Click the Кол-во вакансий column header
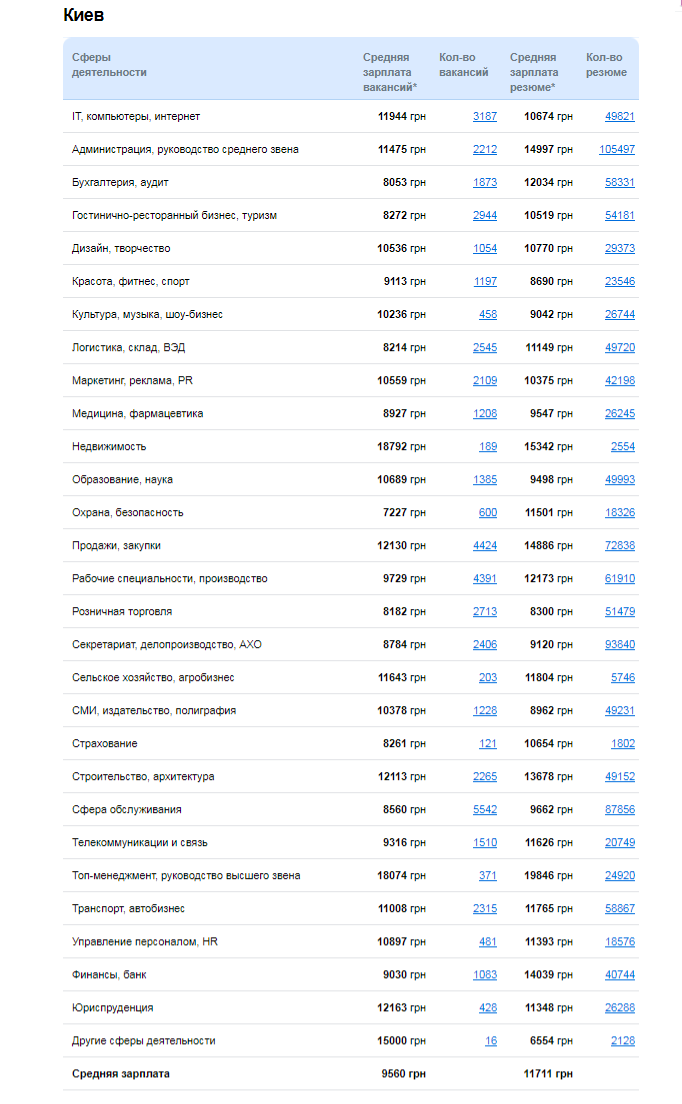682x1104 pixels. [x=464, y=65]
